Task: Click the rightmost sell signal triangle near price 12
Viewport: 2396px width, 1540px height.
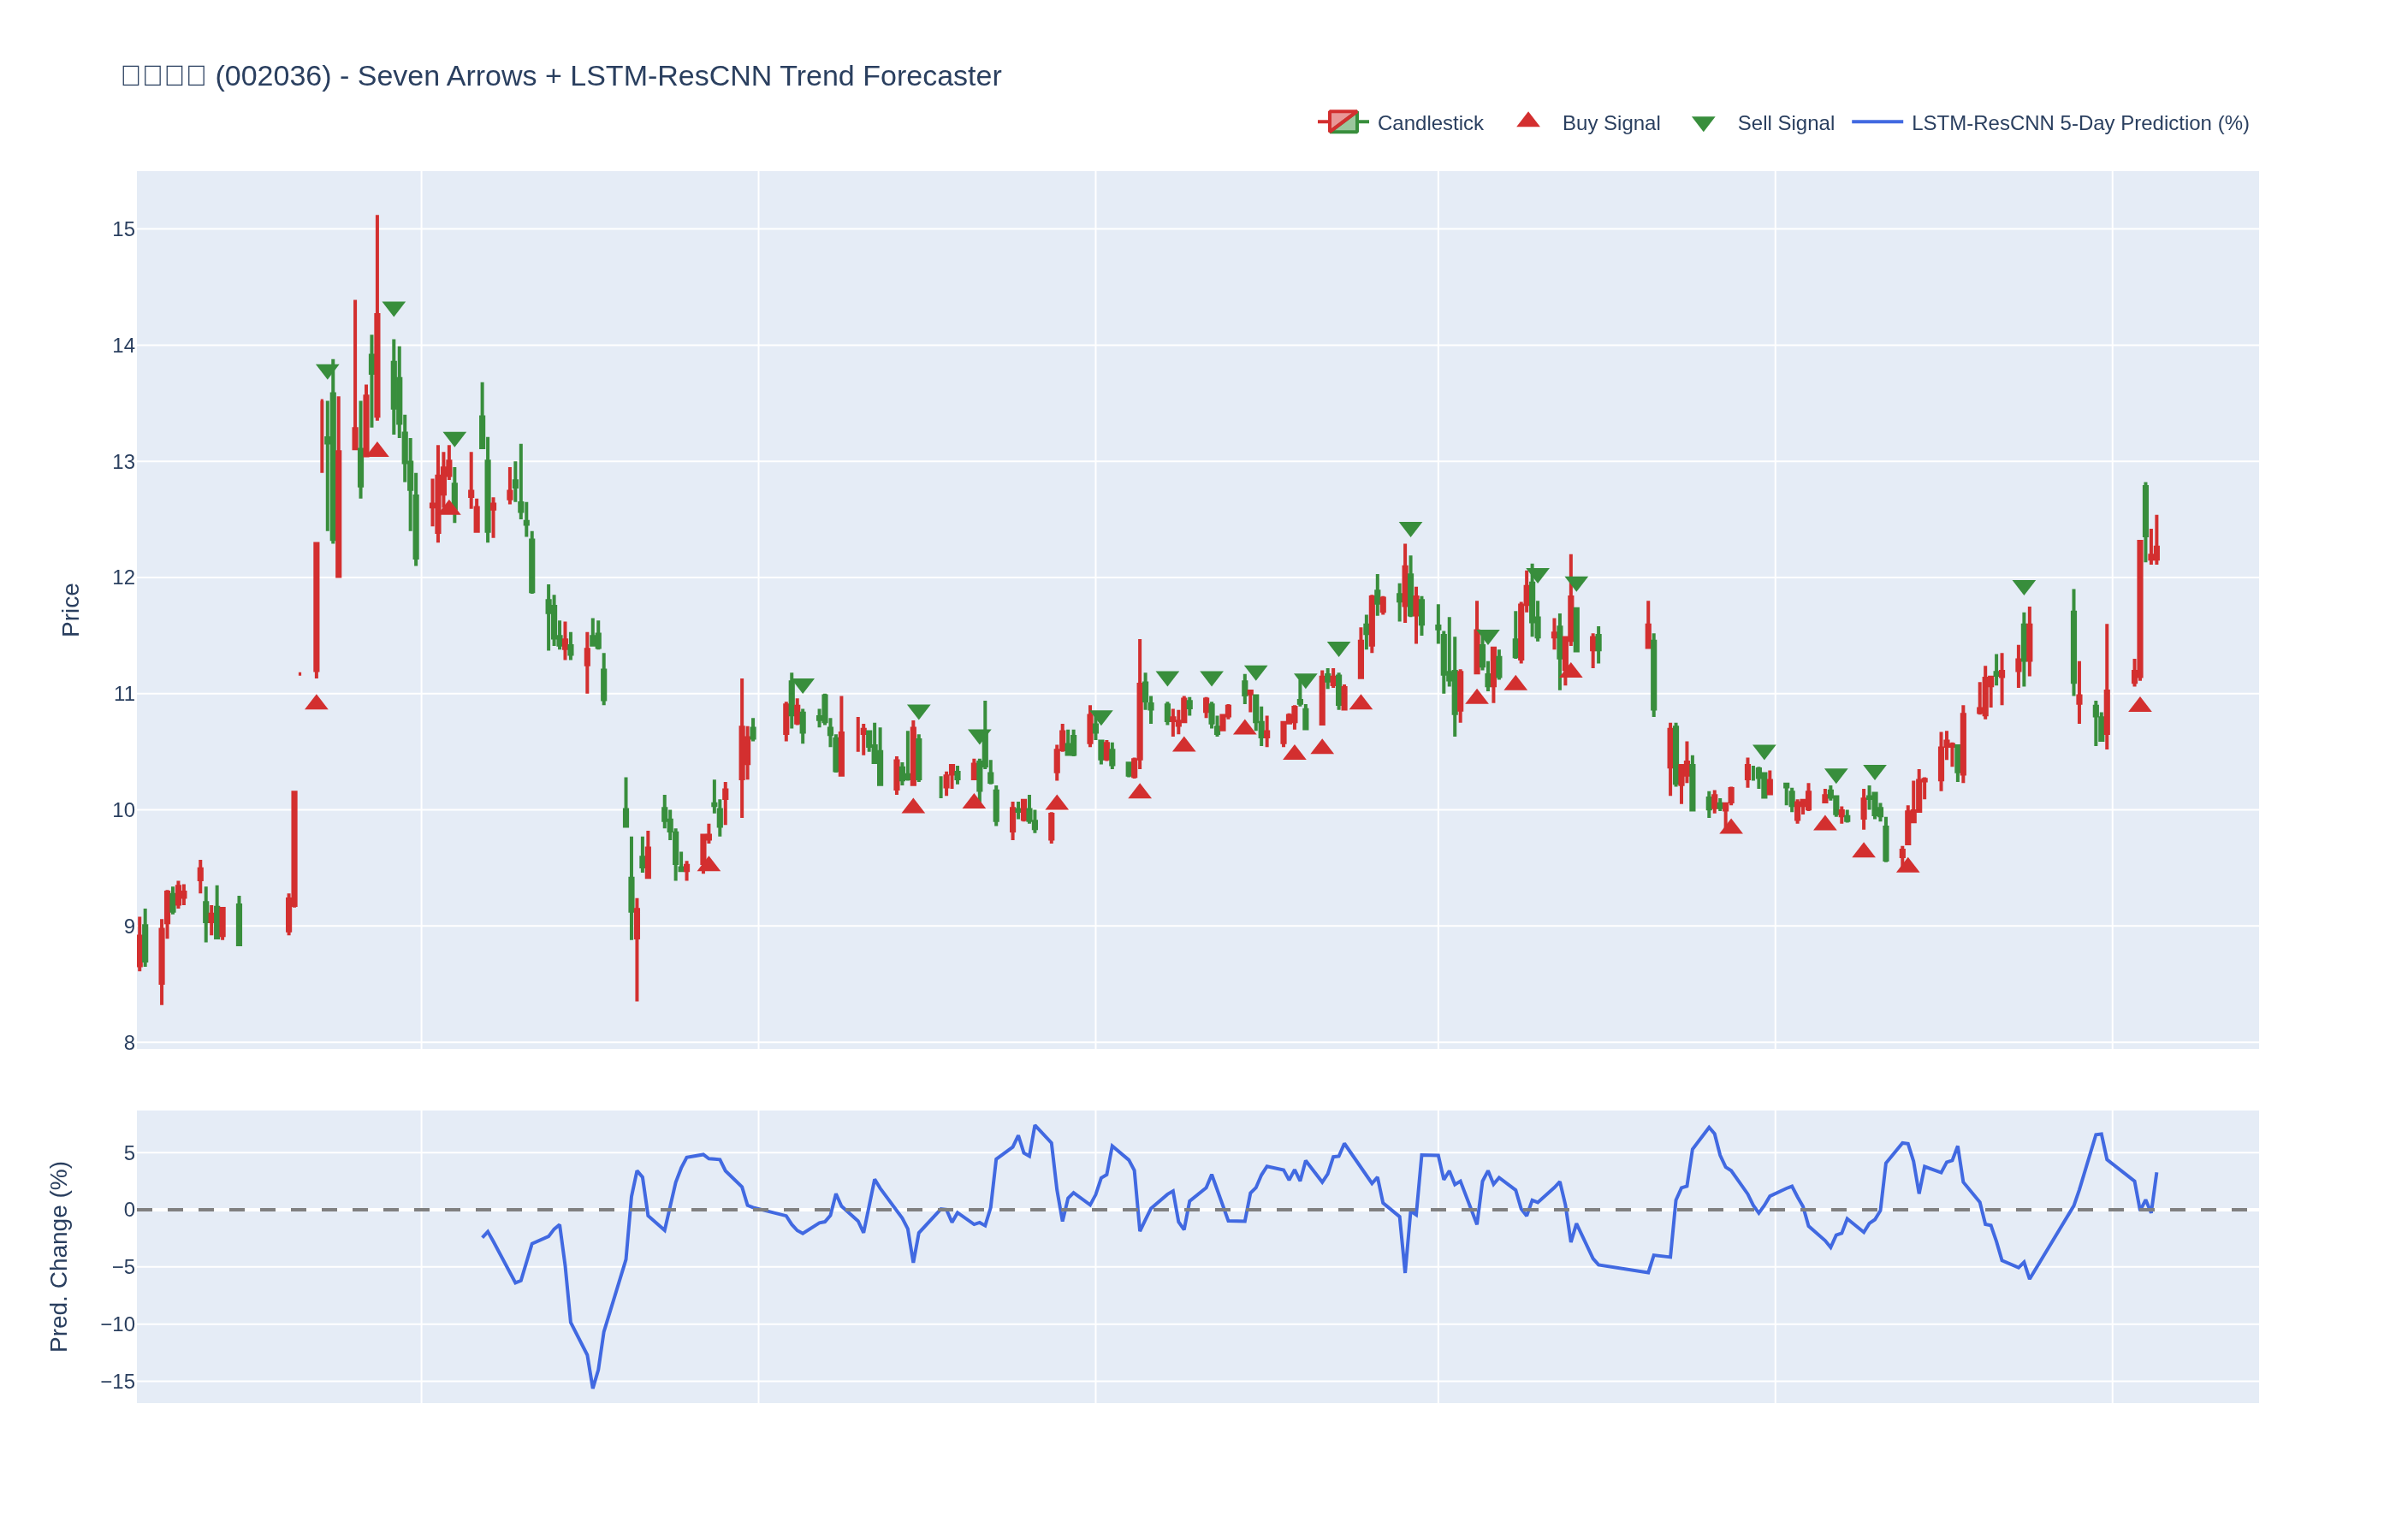Action: 2023,587
